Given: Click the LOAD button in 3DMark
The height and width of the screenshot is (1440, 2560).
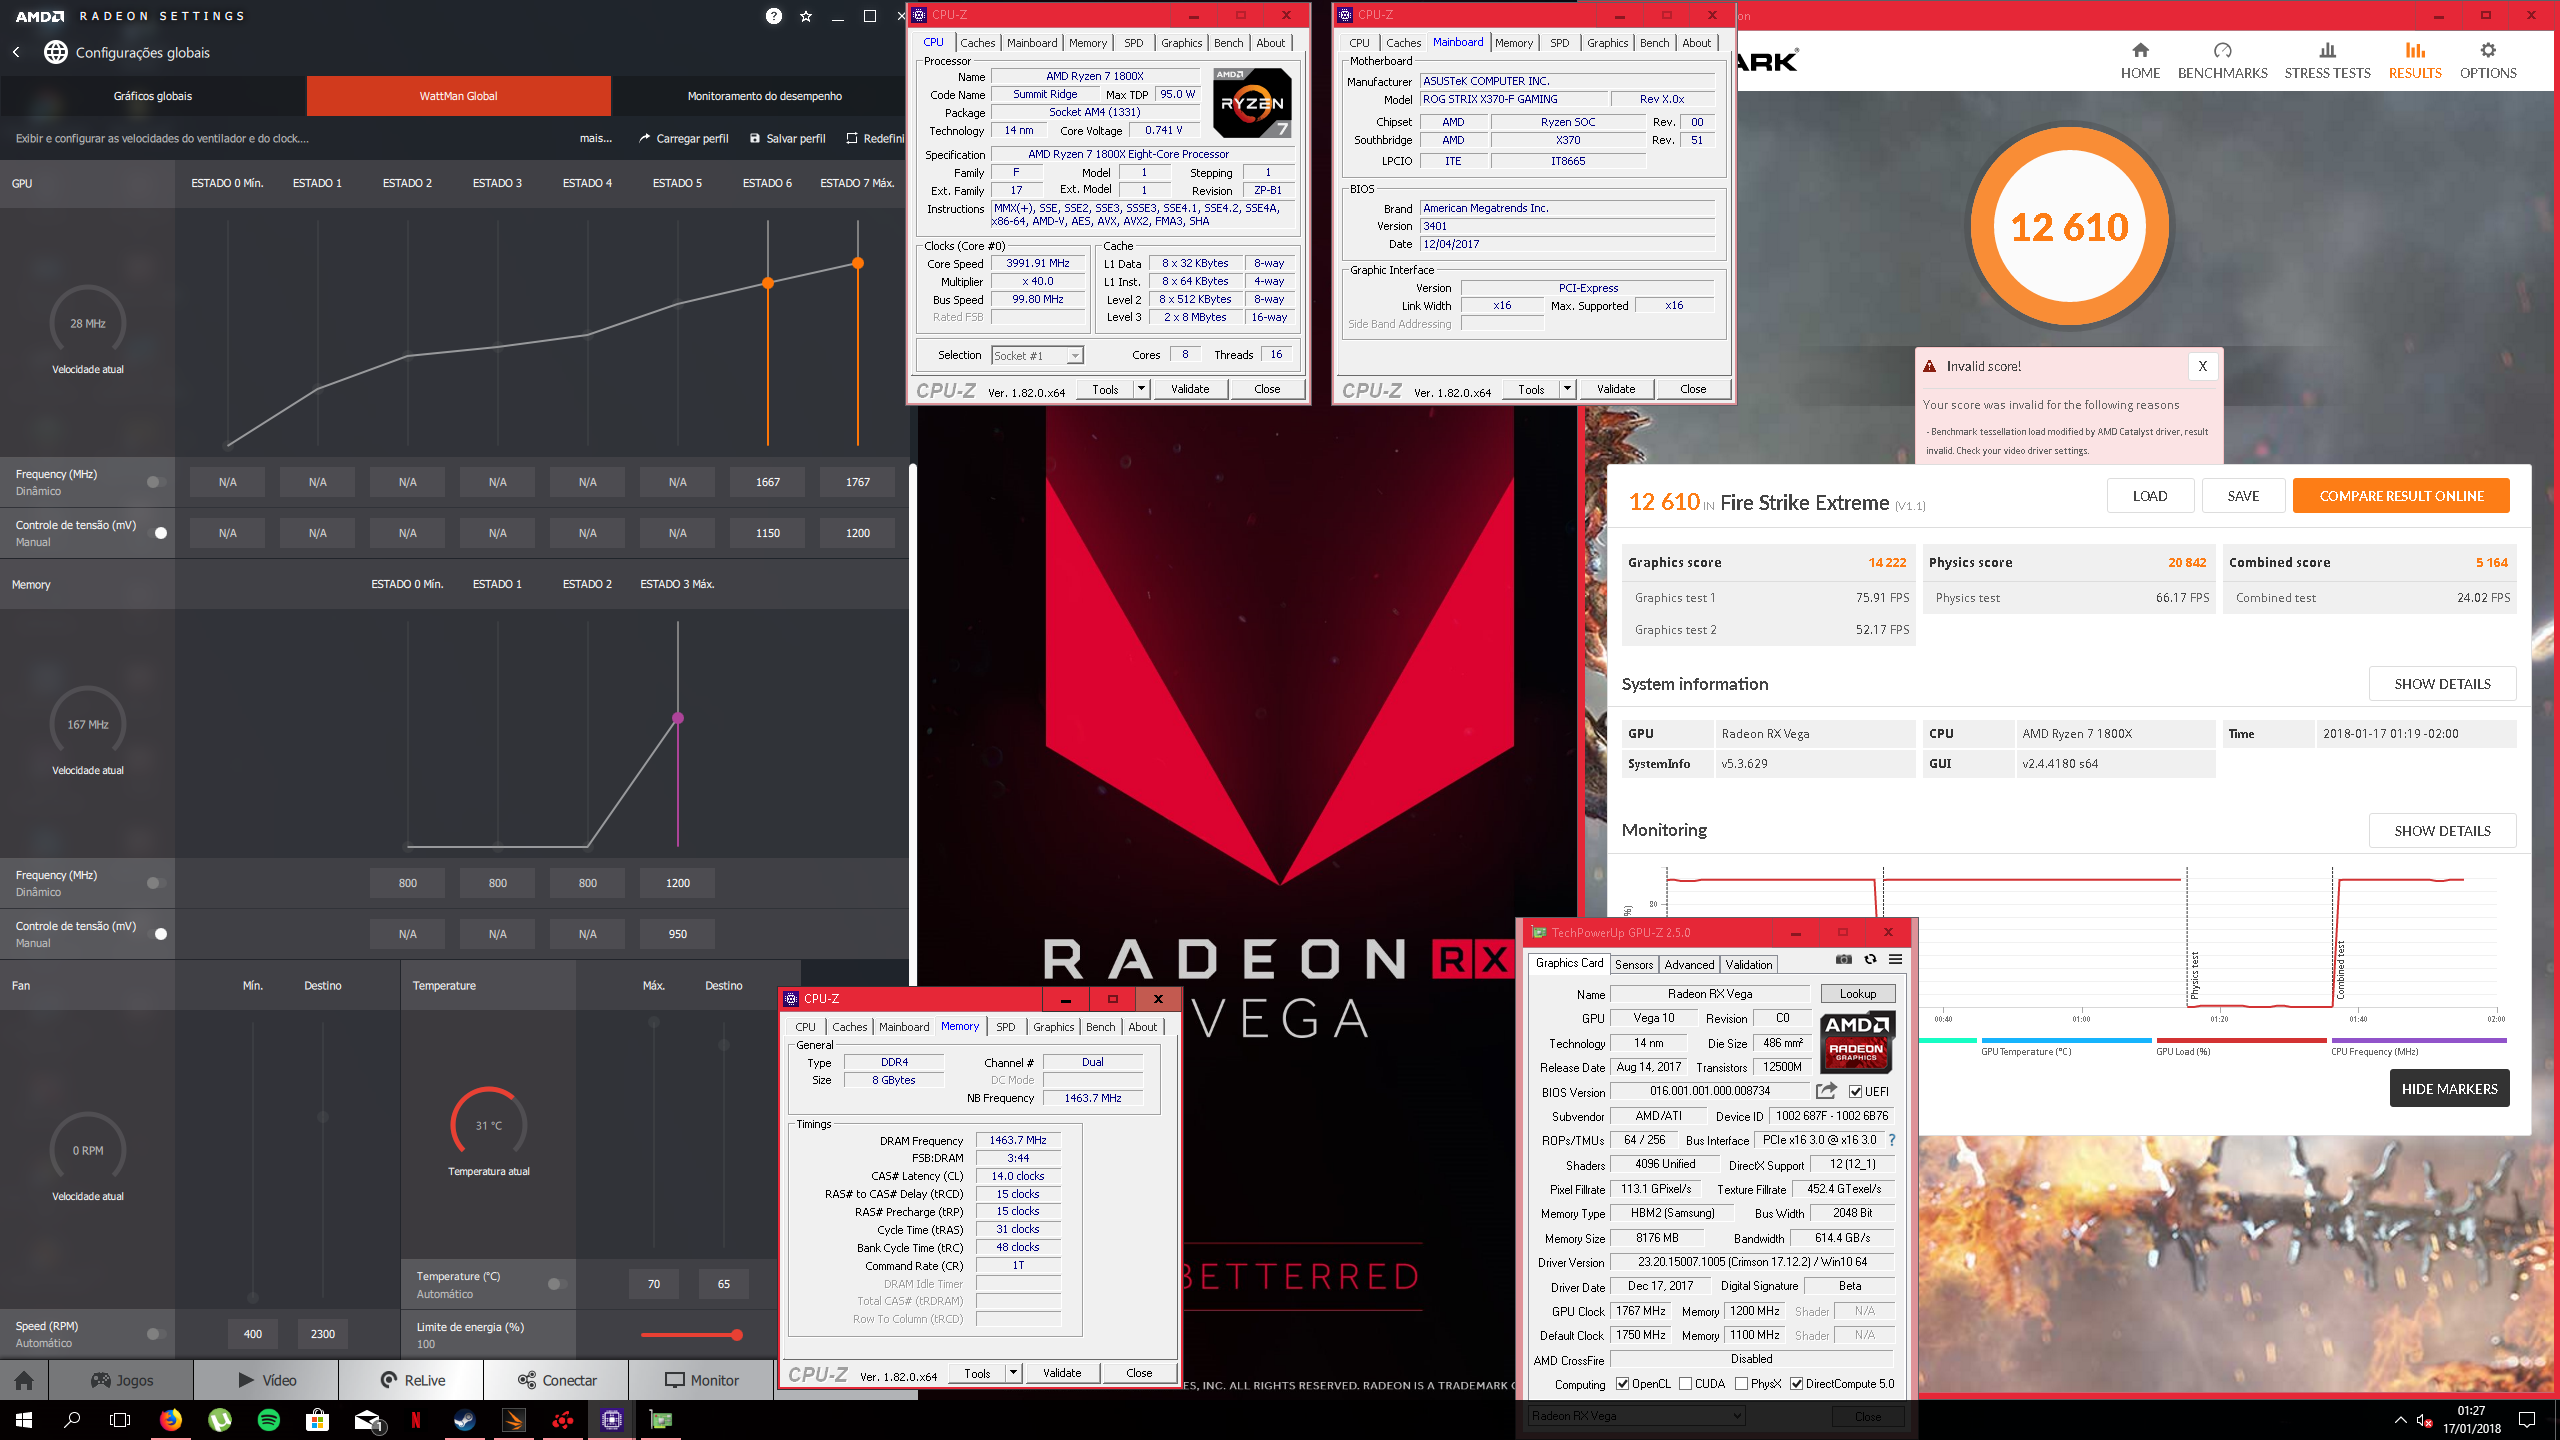Looking at the screenshot, I should point(2150,496).
